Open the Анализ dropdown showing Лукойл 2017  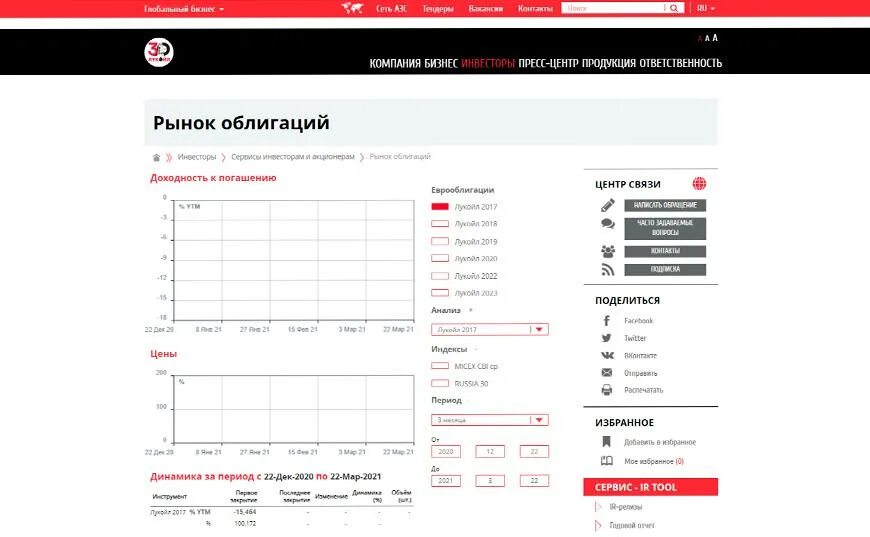(x=490, y=330)
